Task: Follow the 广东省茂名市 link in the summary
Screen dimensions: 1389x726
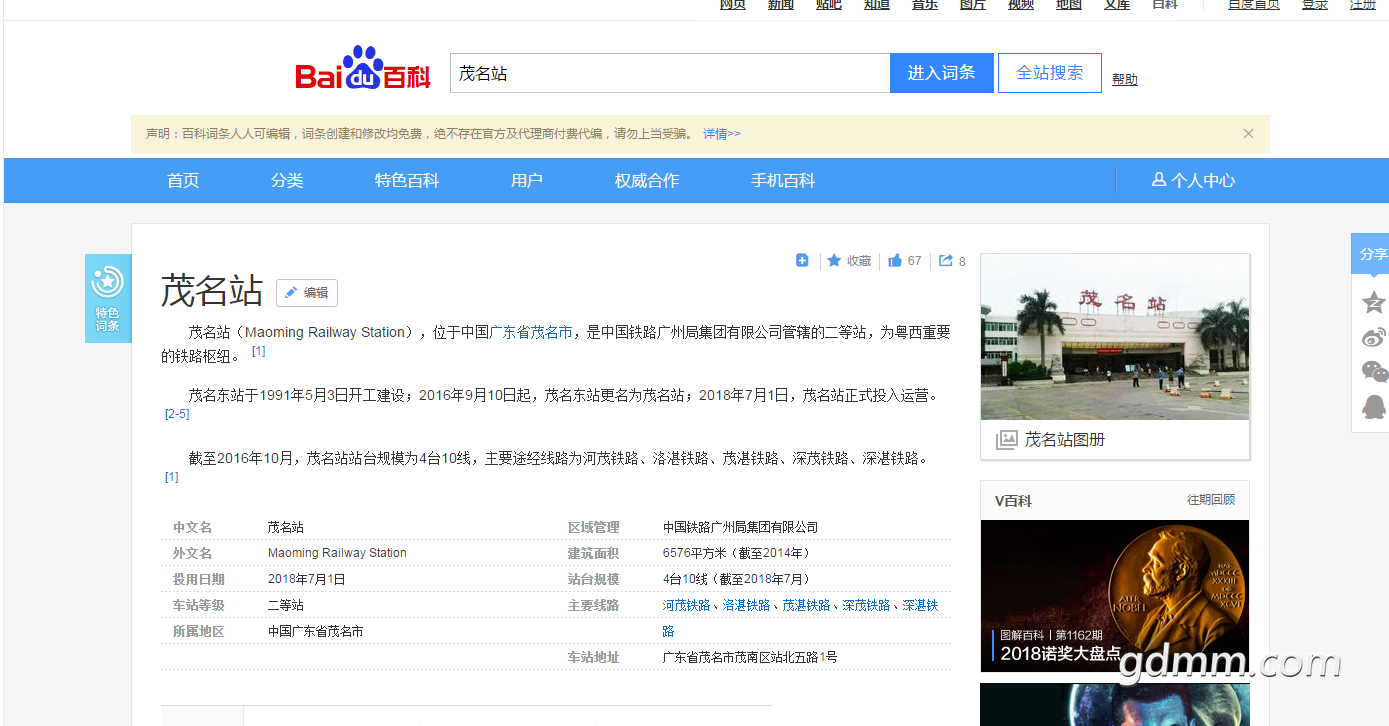Action: click(x=531, y=332)
